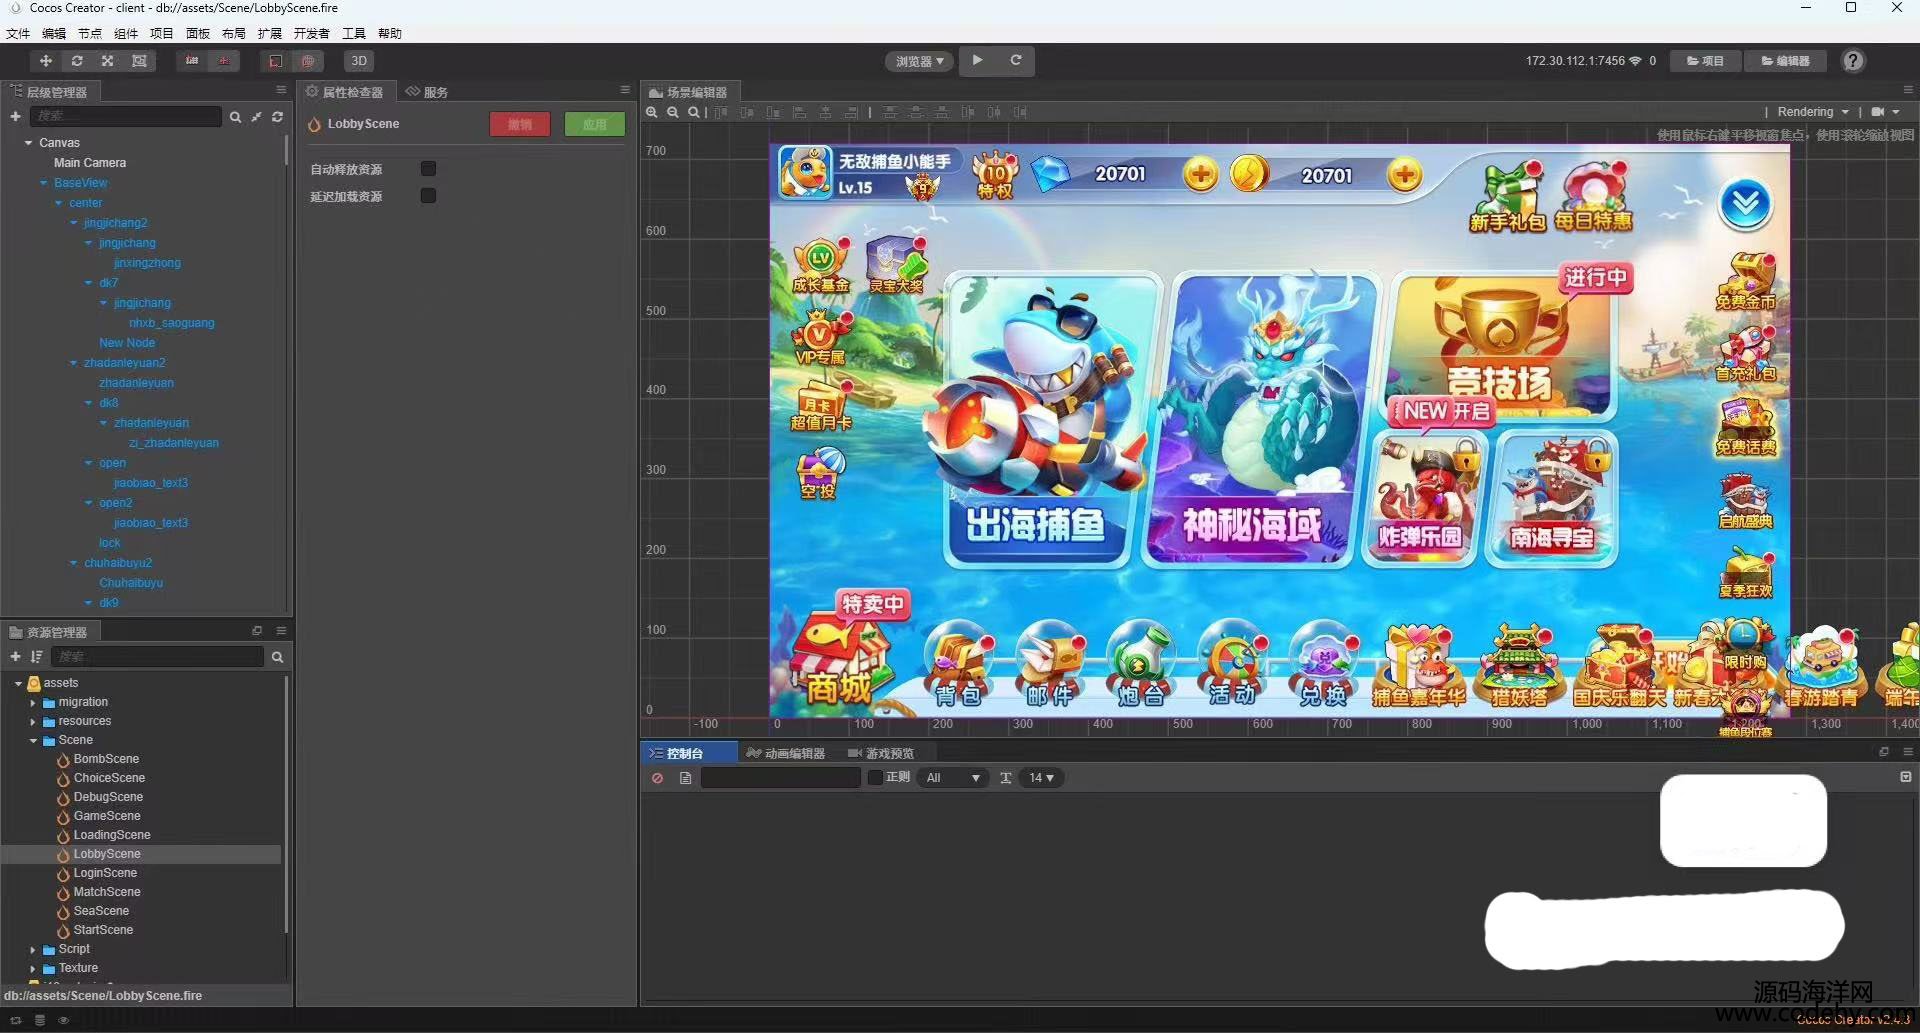Click the green apply button
Image resolution: width=1920 pixels, height=1033 pixels.
click(594, 124)
